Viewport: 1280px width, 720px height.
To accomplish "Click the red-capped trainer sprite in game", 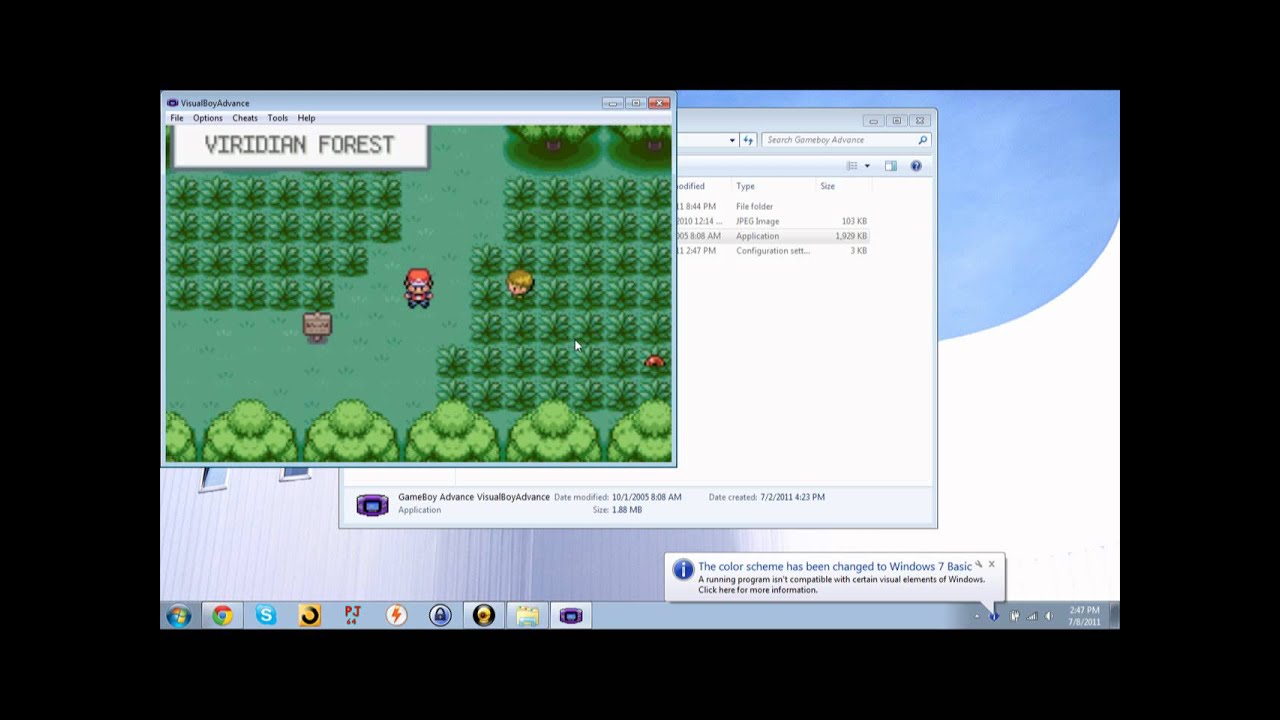I will click(418, 287).
